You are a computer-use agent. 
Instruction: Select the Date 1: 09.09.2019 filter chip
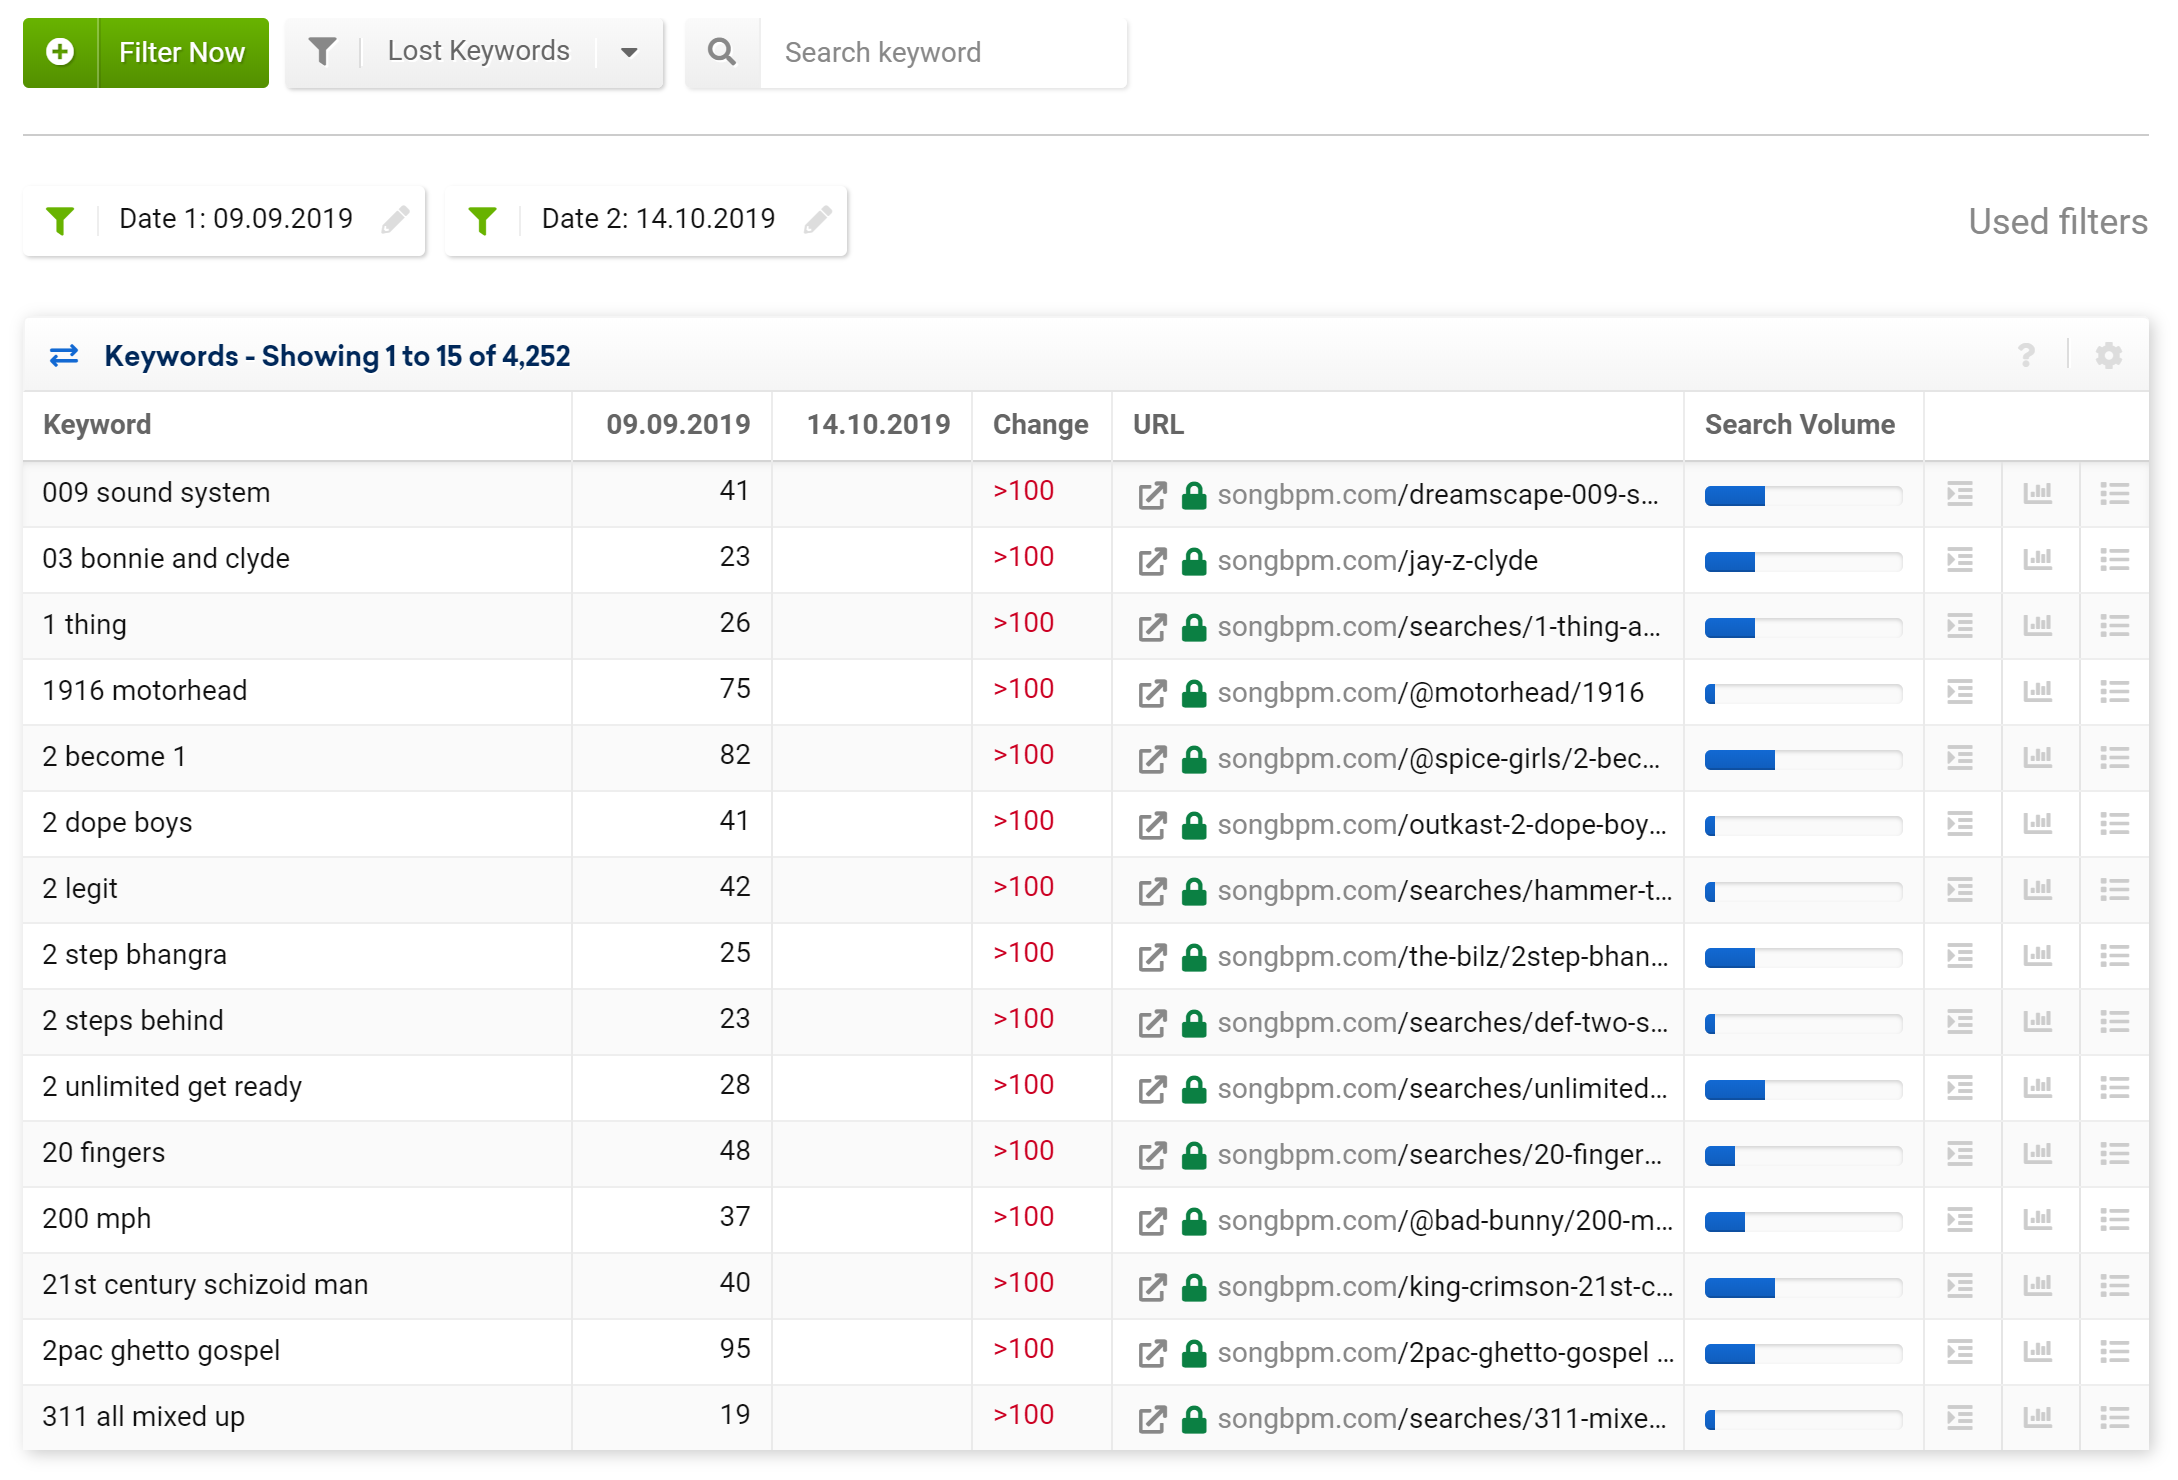[224, 220]
